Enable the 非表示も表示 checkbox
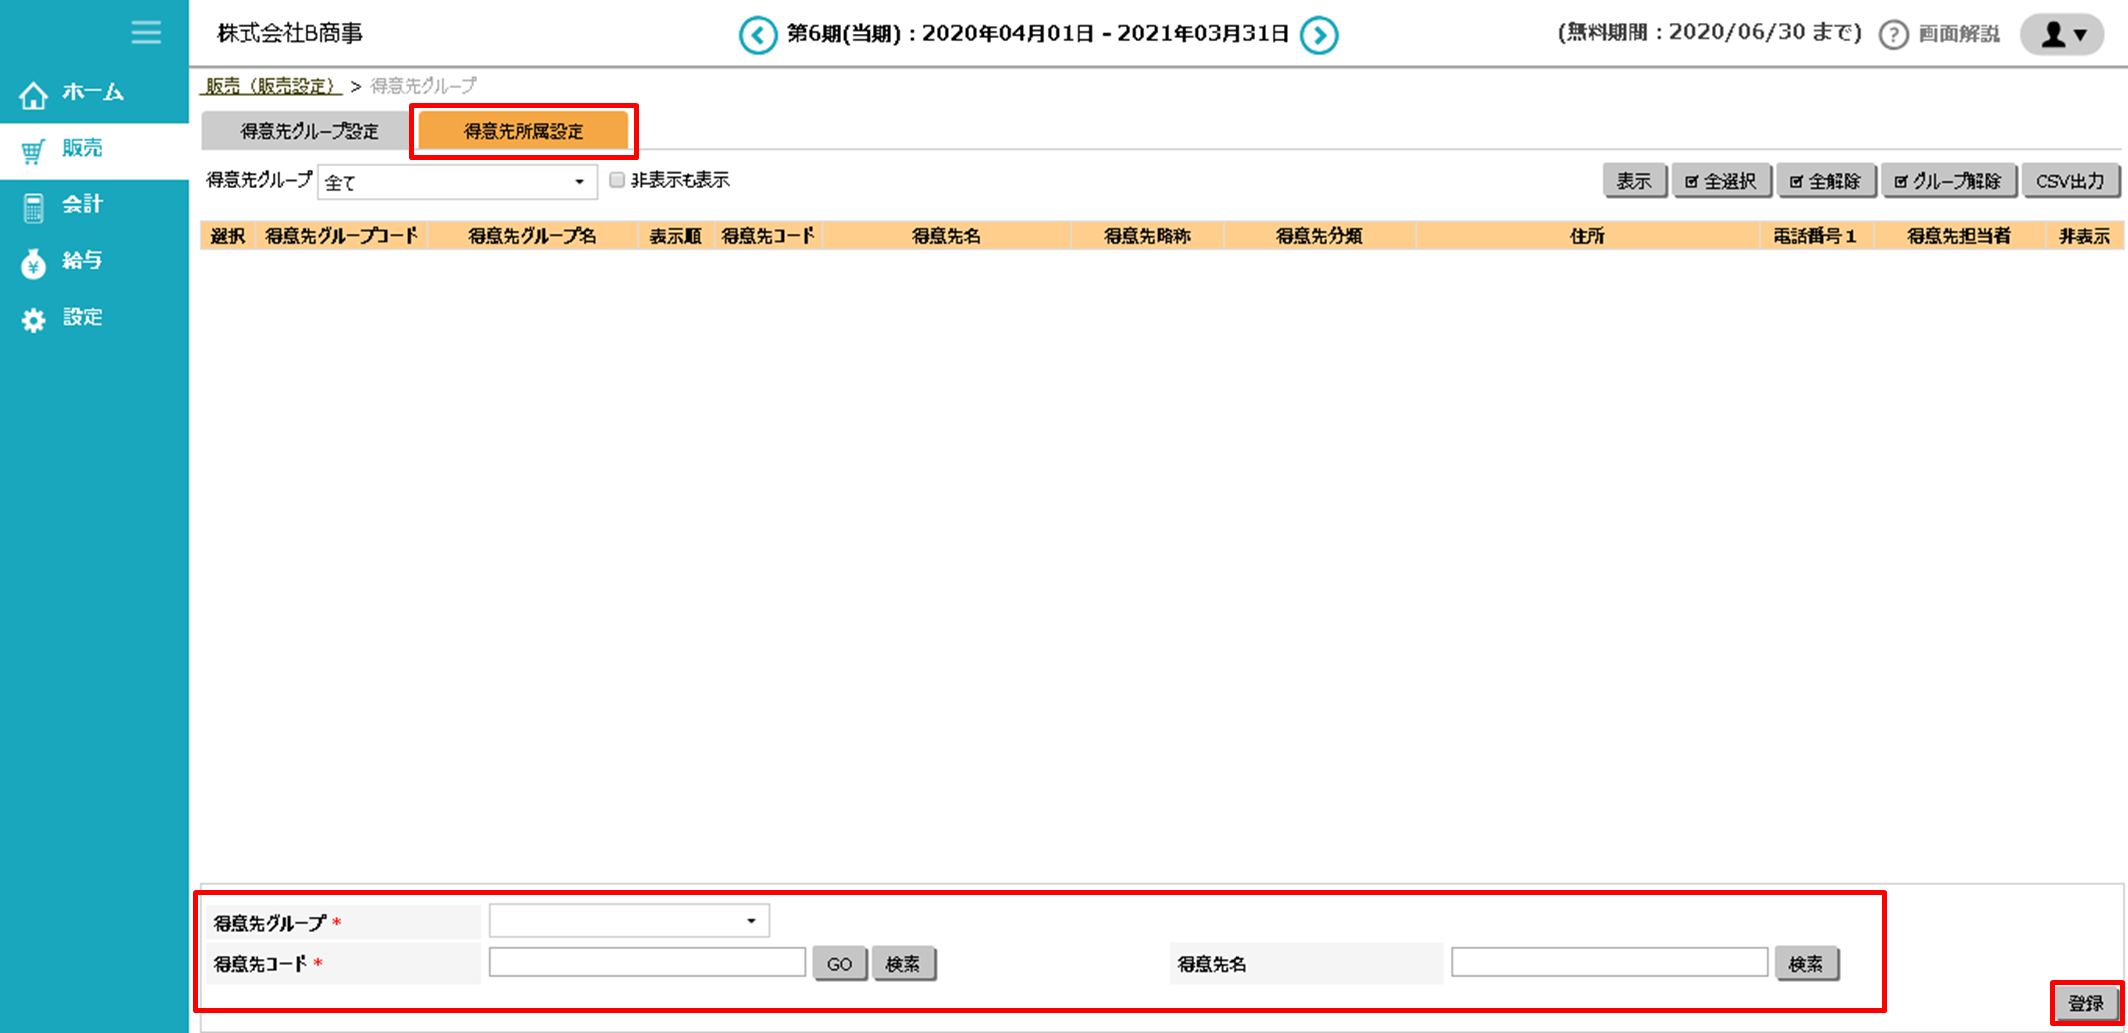Screen dimensions: 2128x1033 click(x=617, y=179)
